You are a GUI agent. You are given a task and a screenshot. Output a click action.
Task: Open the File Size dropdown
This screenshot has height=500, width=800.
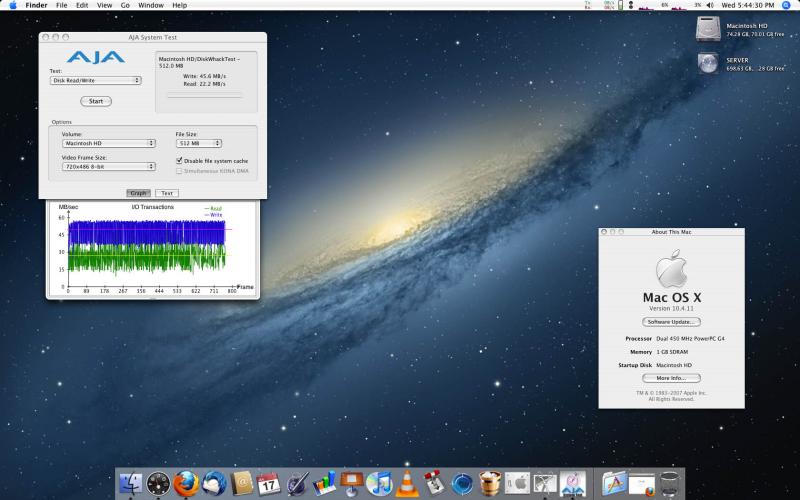coord(198,143)
